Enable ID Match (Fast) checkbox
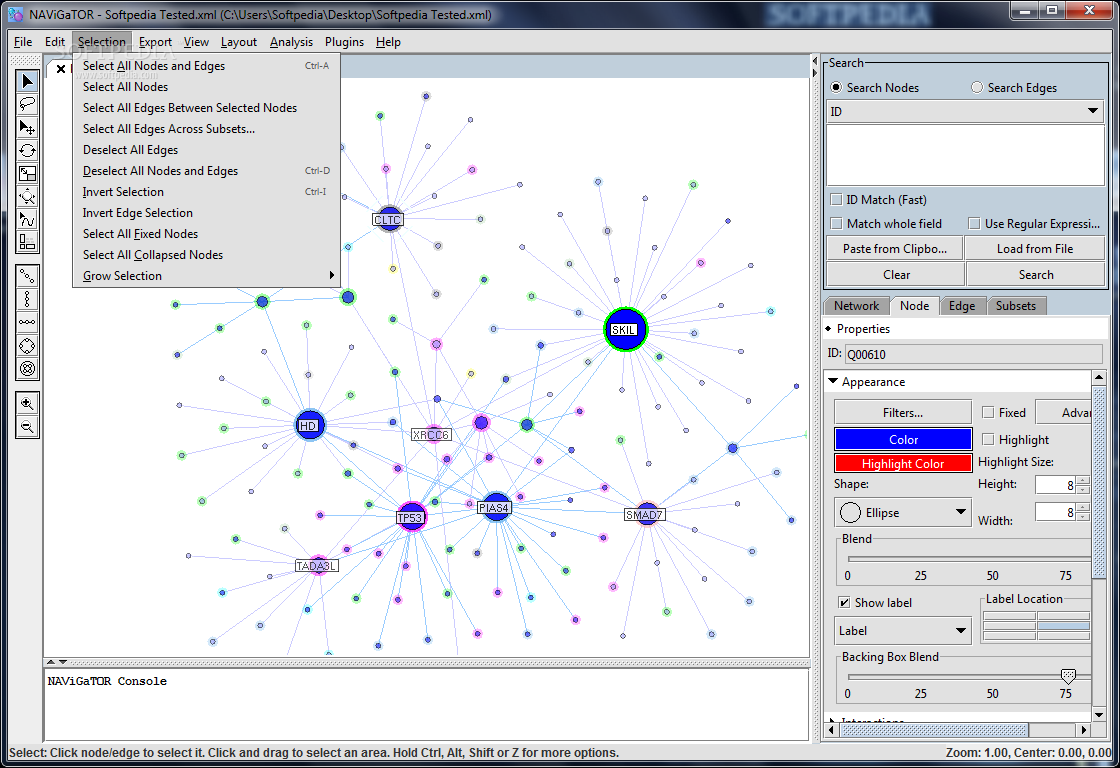This screenshot has height=768, width=1120. click(836, 199)
